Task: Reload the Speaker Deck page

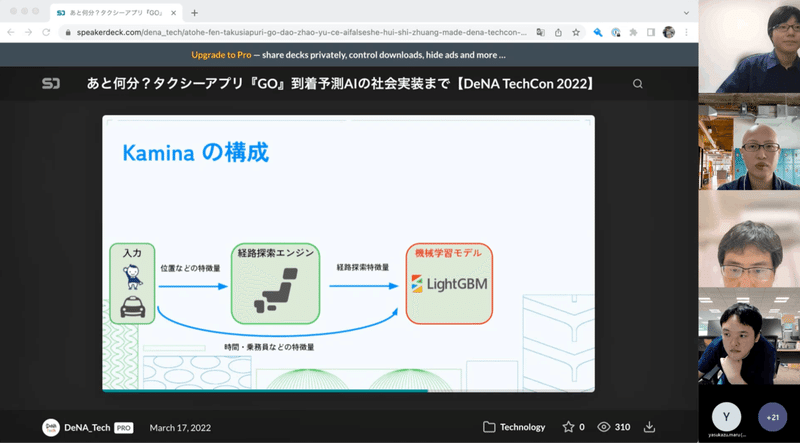Action: (x=46, y=32)
